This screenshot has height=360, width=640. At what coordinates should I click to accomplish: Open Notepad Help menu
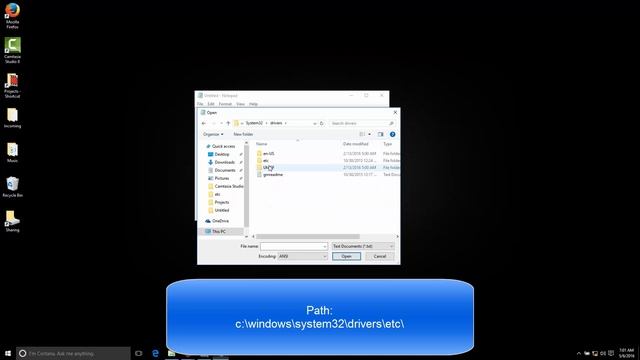click(253, 104)
